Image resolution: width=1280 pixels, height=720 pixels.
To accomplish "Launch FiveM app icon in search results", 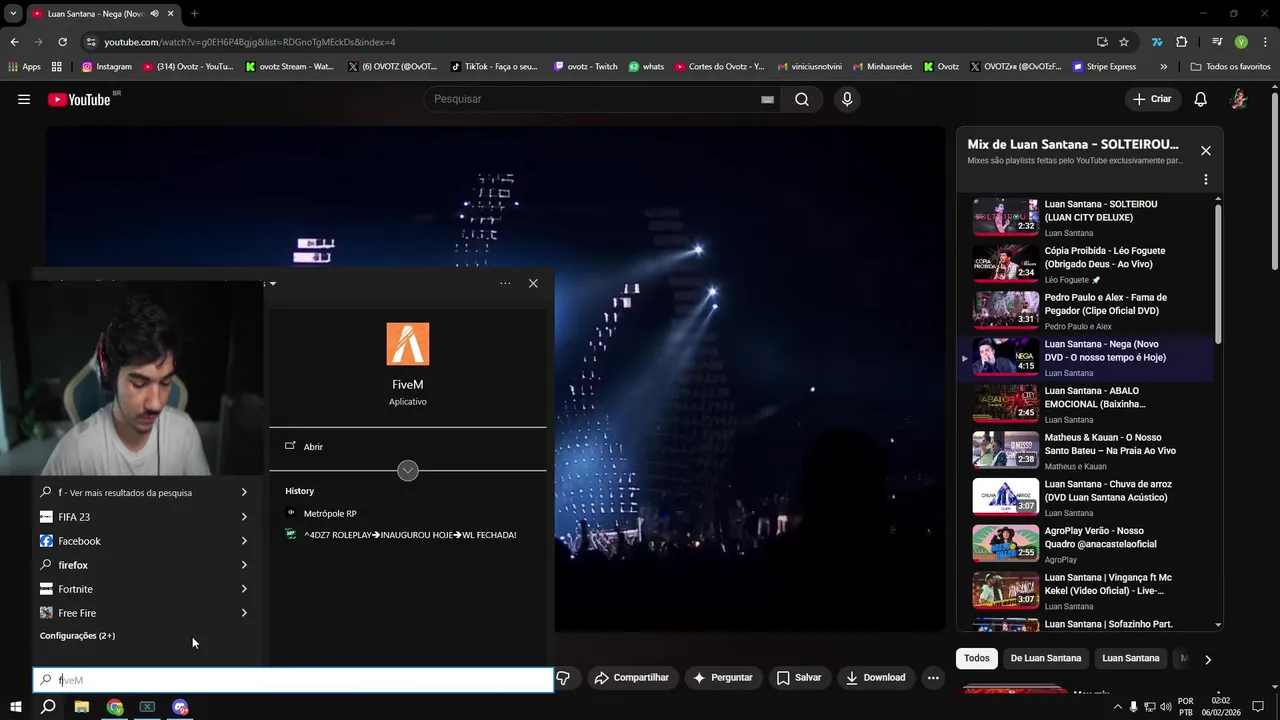I will pyautogui.click(x=408, y=344).
